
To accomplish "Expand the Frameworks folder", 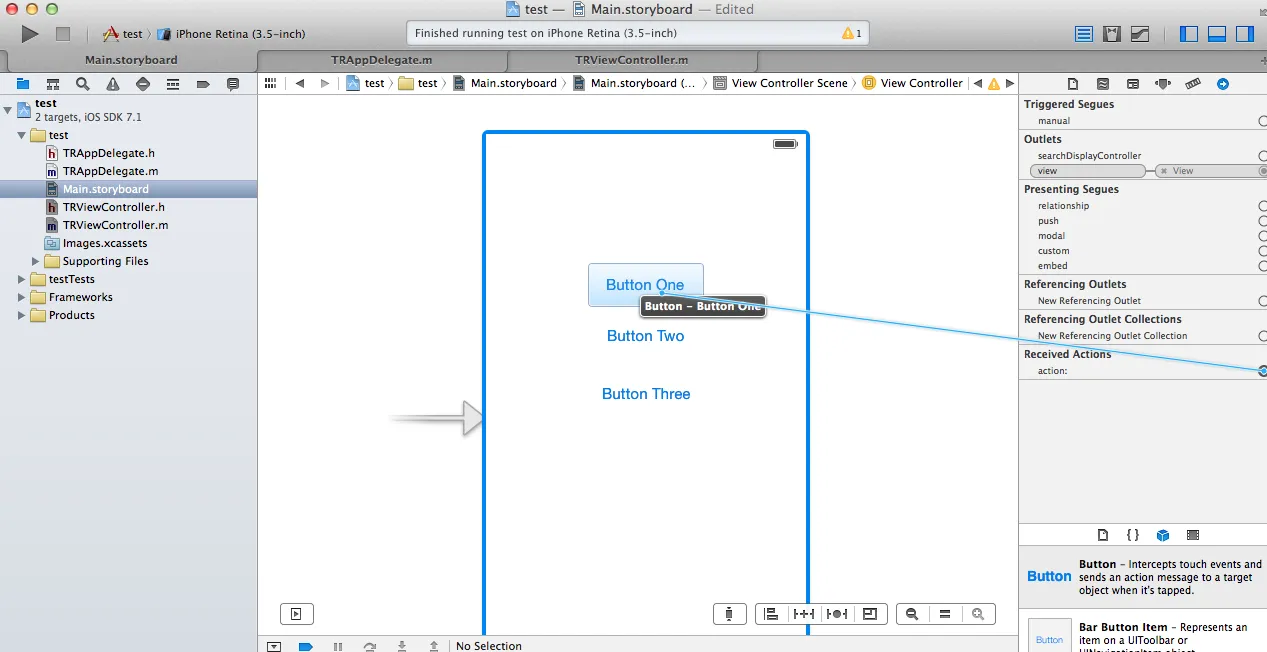I will pos(22,297).
